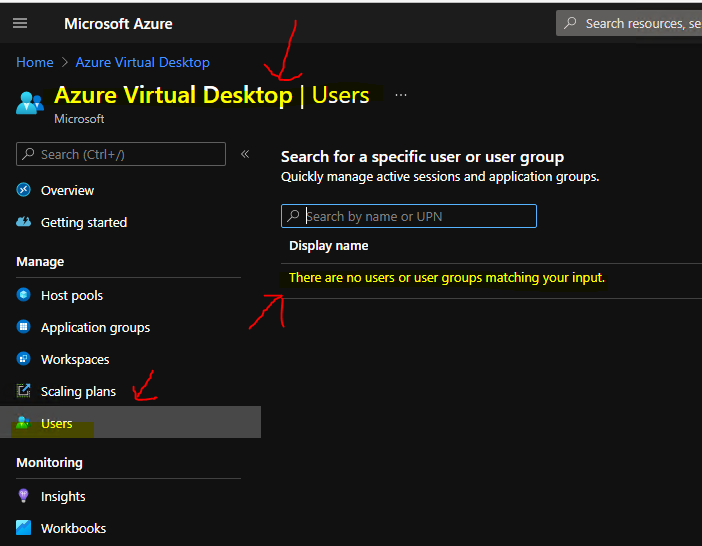This screenshot has width=702, height=546.
Task: Click the 'There are no users' message
Action: 447,278
